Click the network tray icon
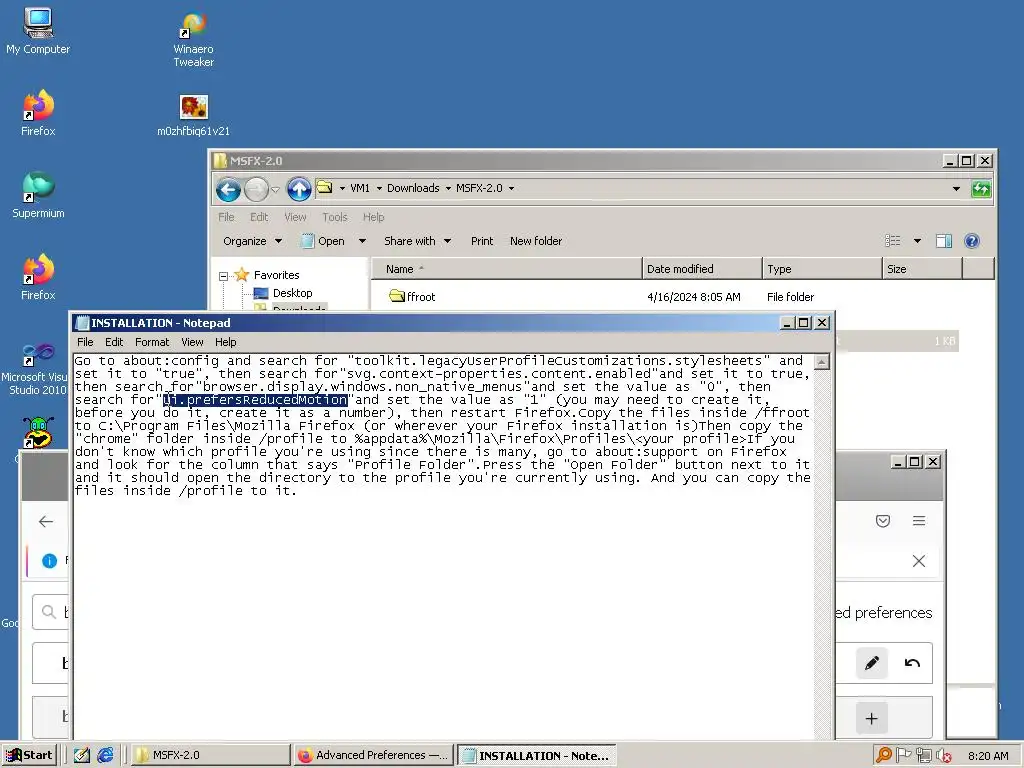Image resolution: width=1024 pixels, height=768 pixels. (923, 755)
